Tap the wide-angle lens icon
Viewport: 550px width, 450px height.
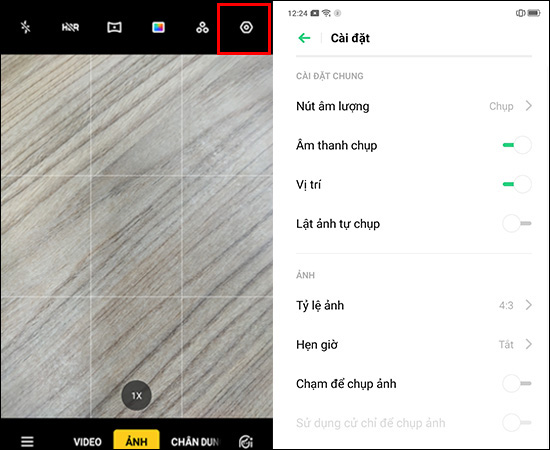tap(114, 27)
